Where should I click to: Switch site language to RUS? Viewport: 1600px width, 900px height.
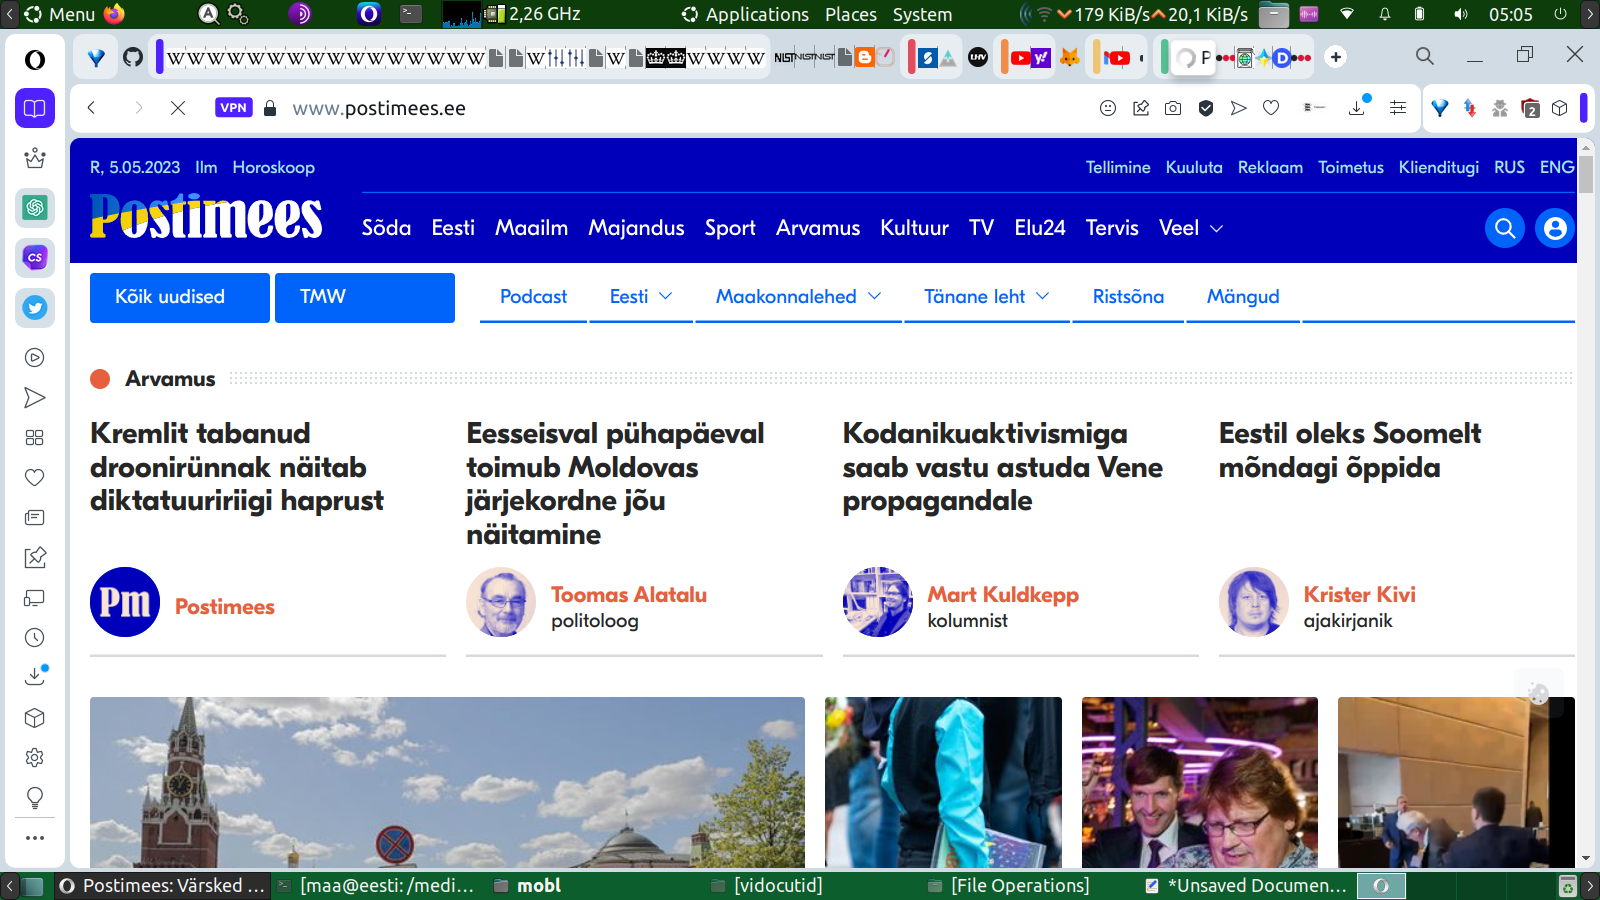coord(1509,167)
